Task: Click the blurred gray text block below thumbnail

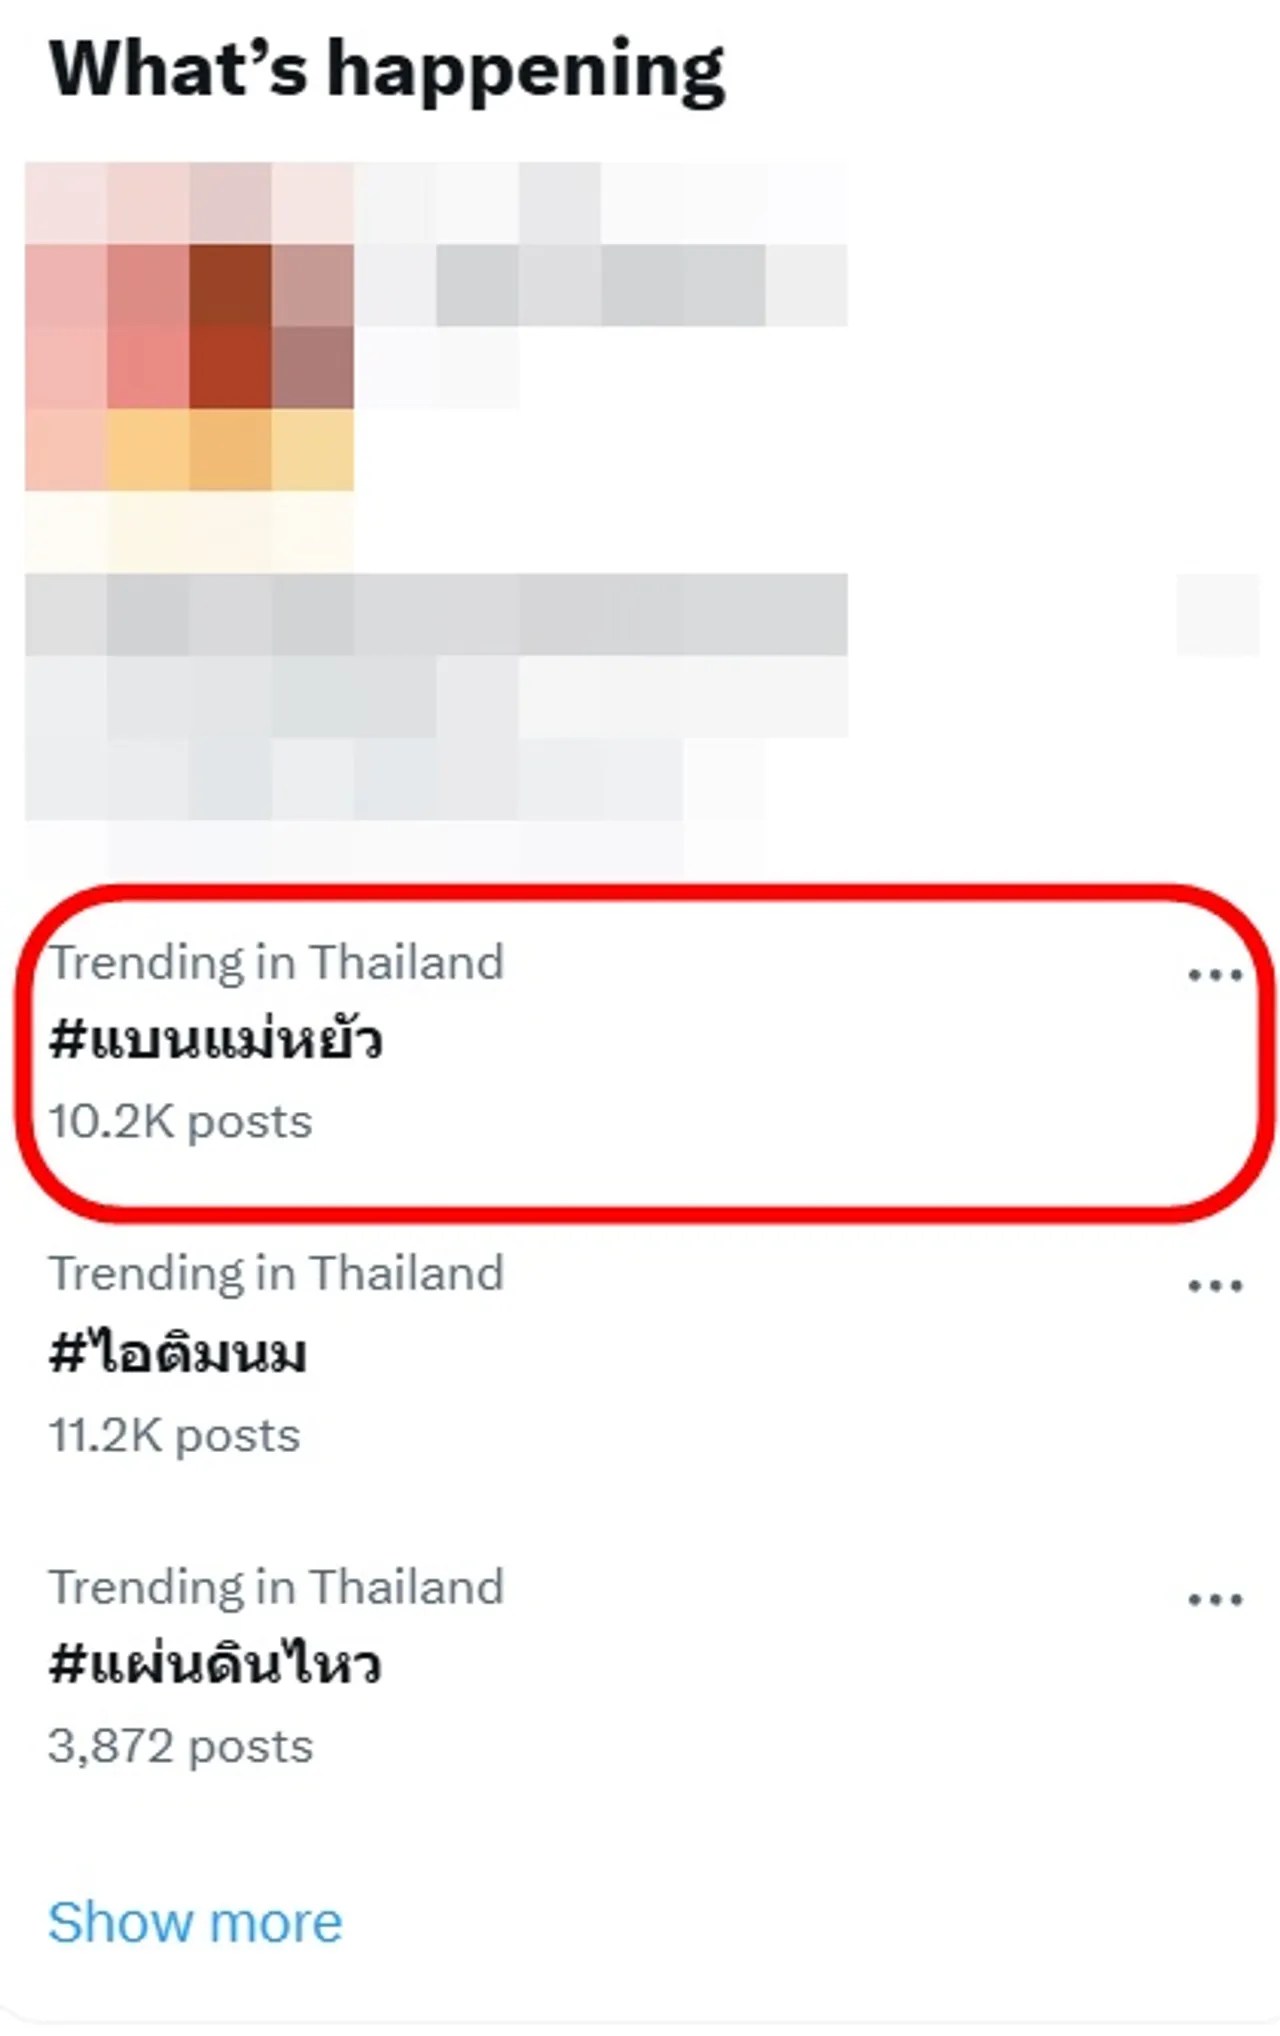Action: [436, 614]
